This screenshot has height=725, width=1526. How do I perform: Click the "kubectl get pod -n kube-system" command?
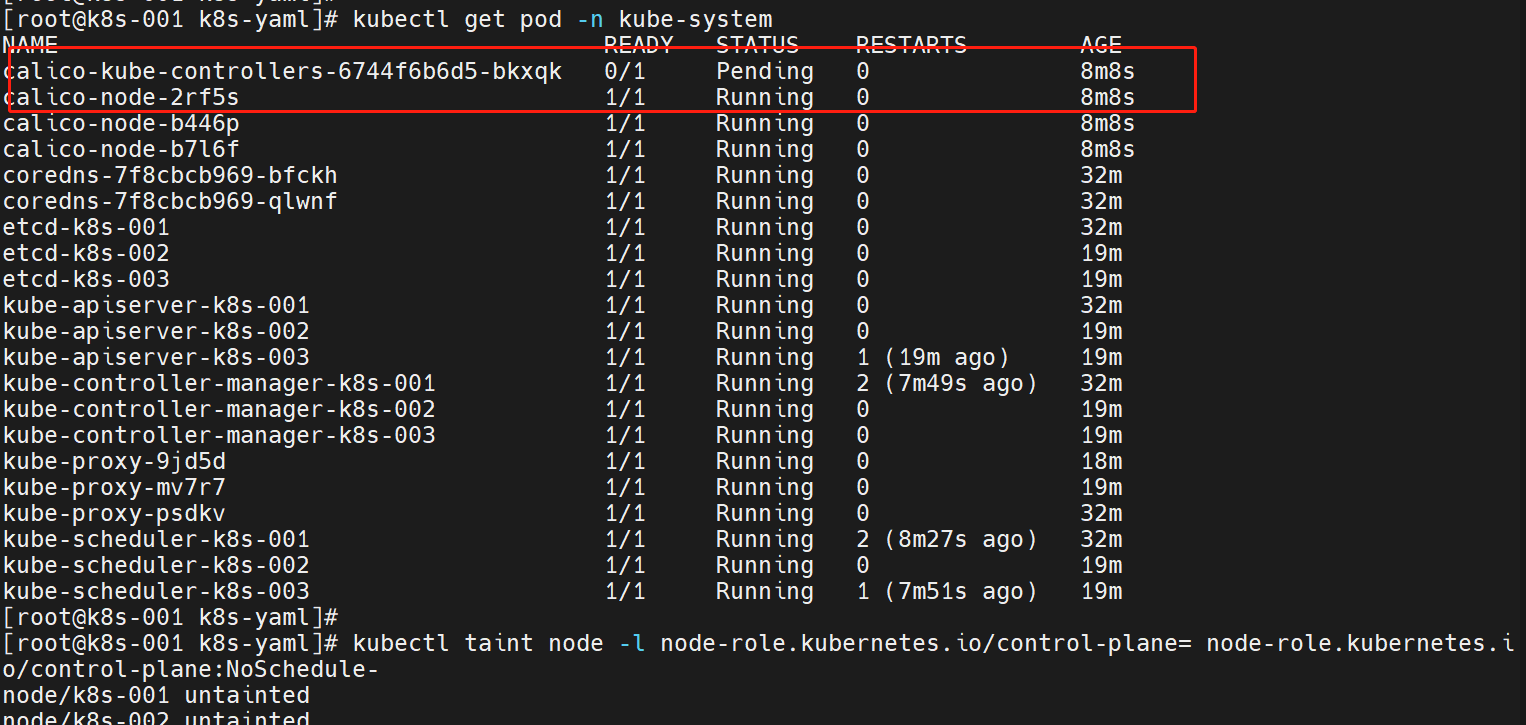(x=563, y=19)
